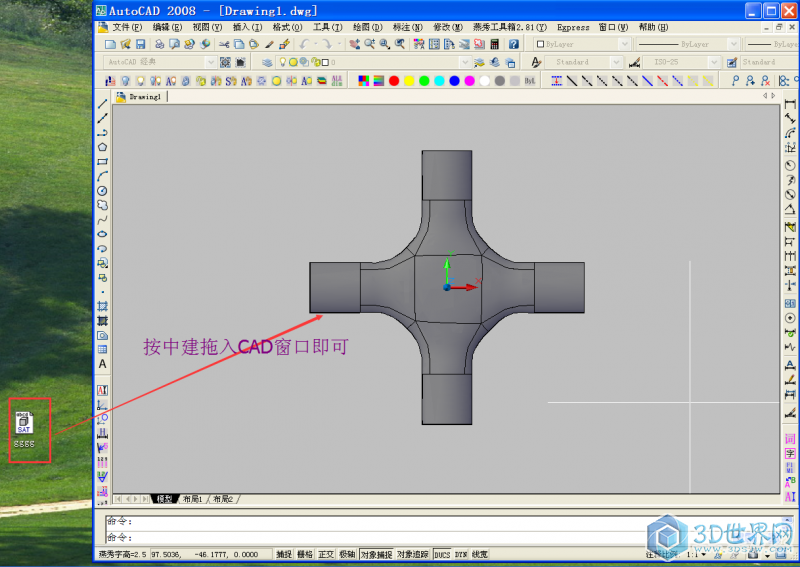Open the ByLayer linetype dropdown
This screenshot has height=567, width=800.
pyautogui.click(x=733, y=44)
